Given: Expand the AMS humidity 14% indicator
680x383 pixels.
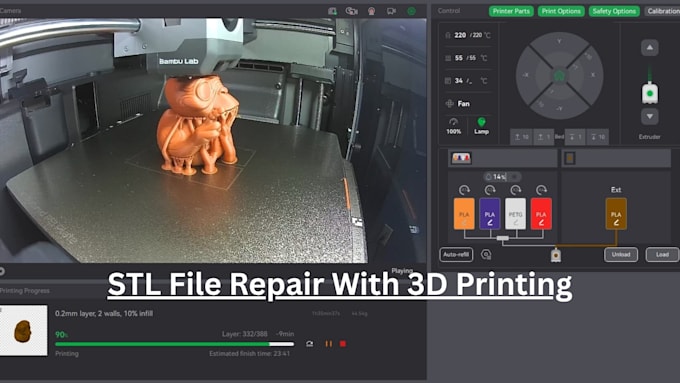Looking at the screenshot, I should [x=502, y=177].
